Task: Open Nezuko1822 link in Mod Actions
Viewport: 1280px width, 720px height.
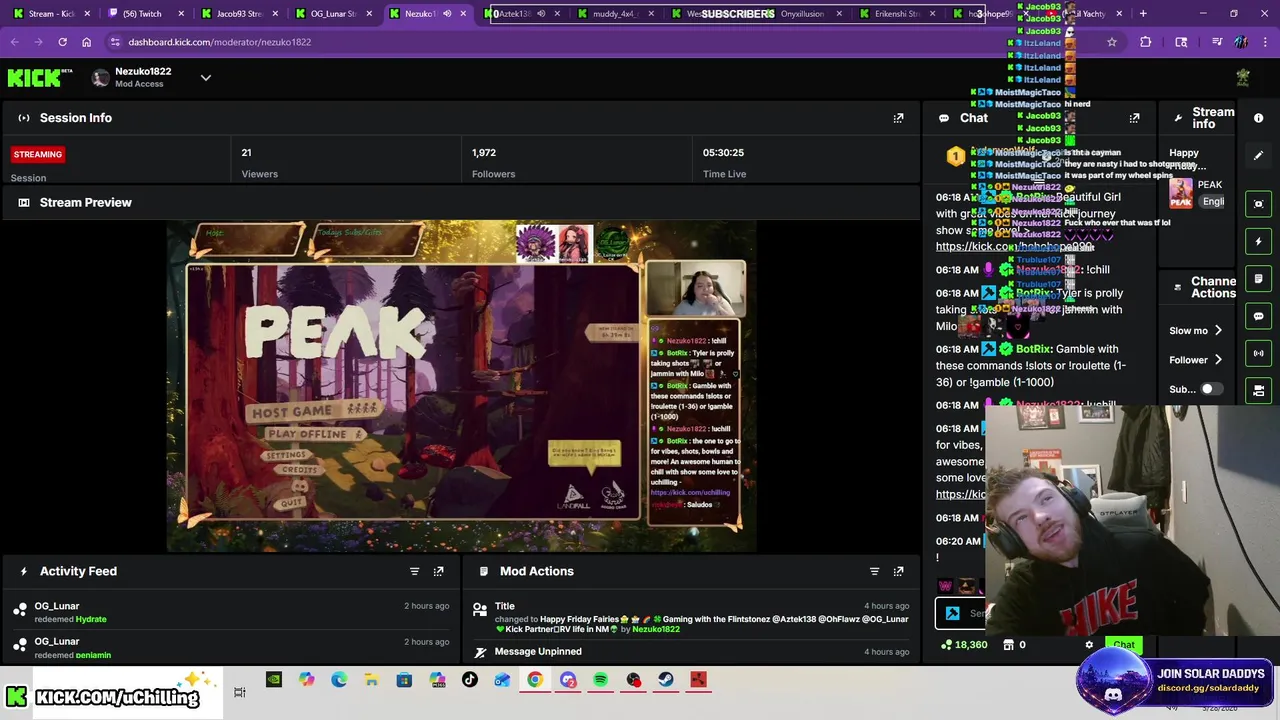Action: tap(656, 629)
